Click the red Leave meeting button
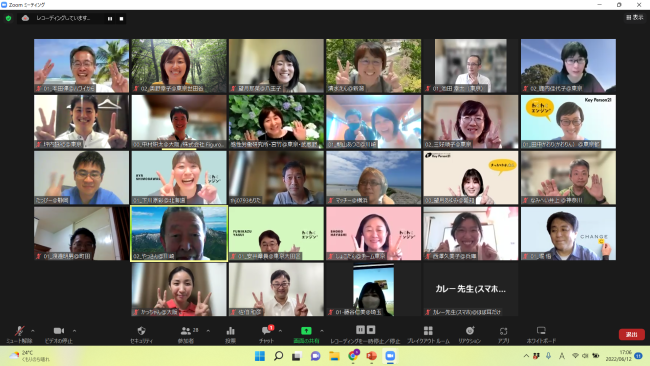Viewport: 650px width, 366px height. point(631,334)
